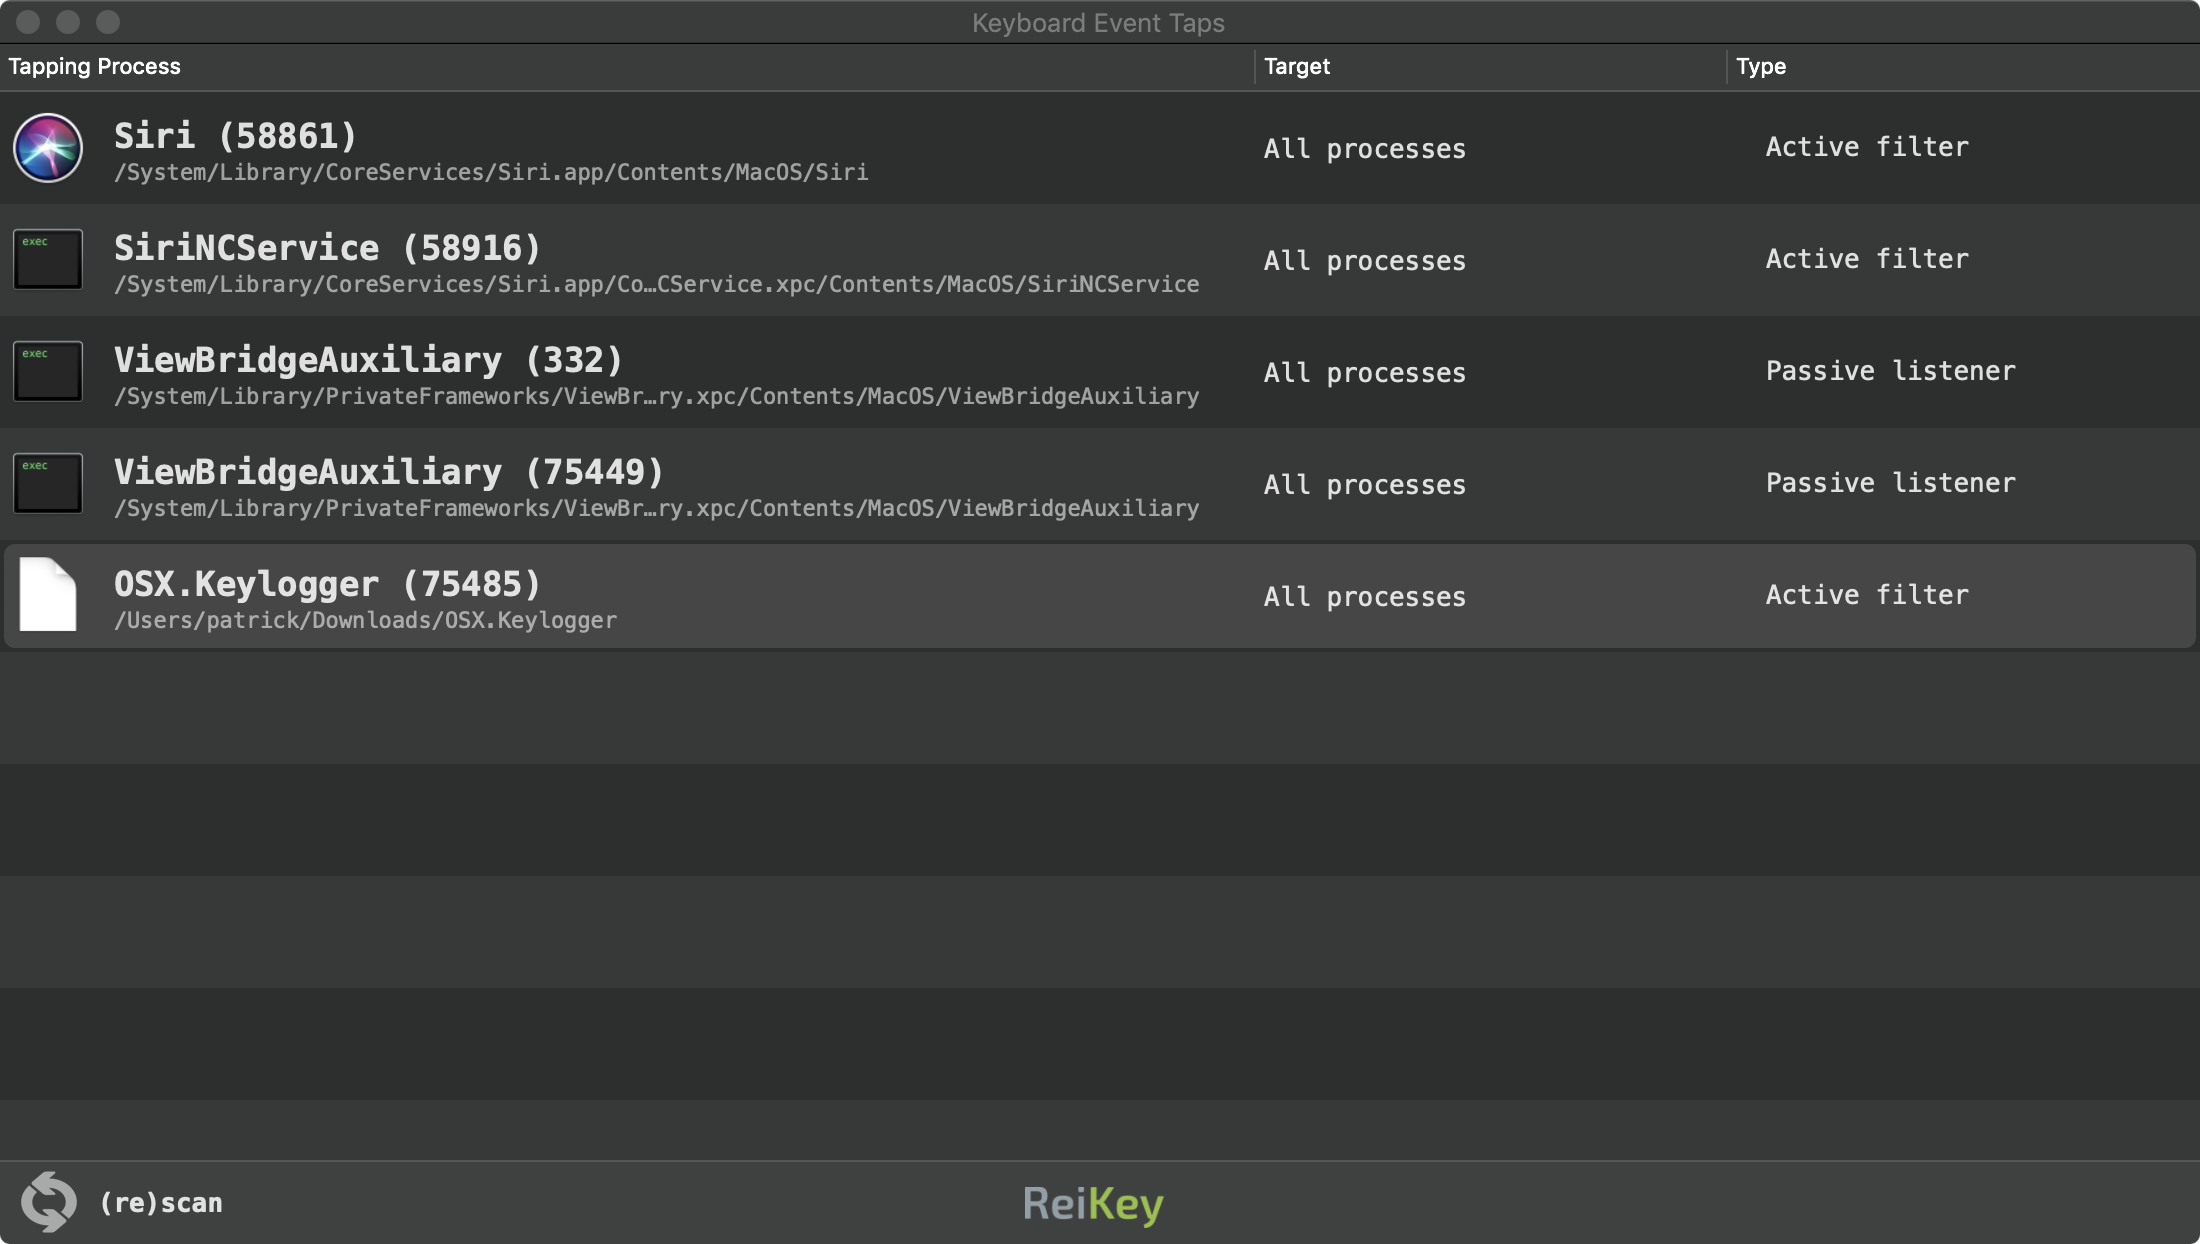
Task: Click the /Users/patrick/Downloads/OSX.Keylogger path
Action: pyautogui.click(x=365, y=621)
